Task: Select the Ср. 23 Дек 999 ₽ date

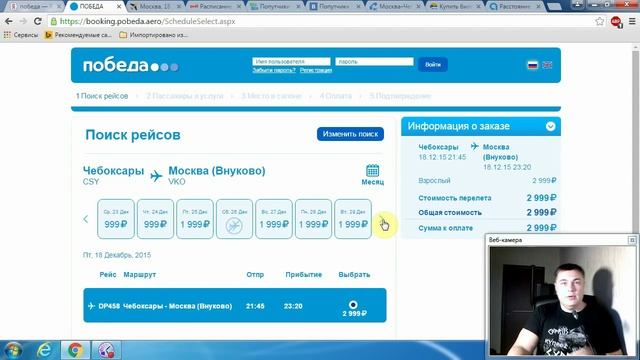Action: (x=116, y=219)
